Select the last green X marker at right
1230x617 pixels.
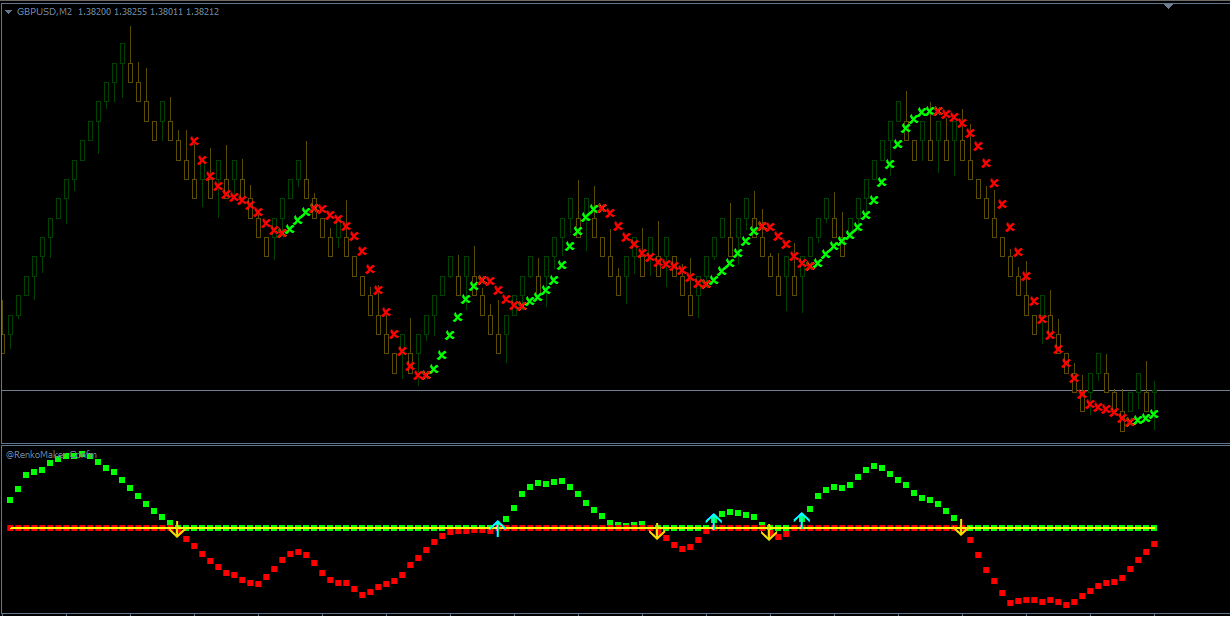point(1154,414)
